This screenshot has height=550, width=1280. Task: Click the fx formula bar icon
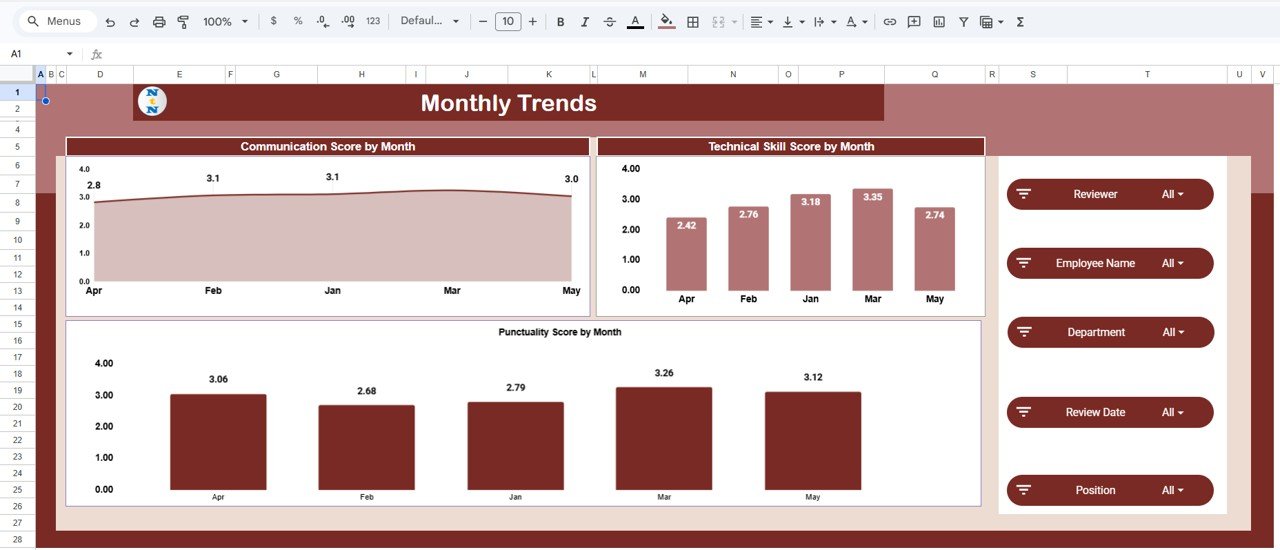click(96, 54)
